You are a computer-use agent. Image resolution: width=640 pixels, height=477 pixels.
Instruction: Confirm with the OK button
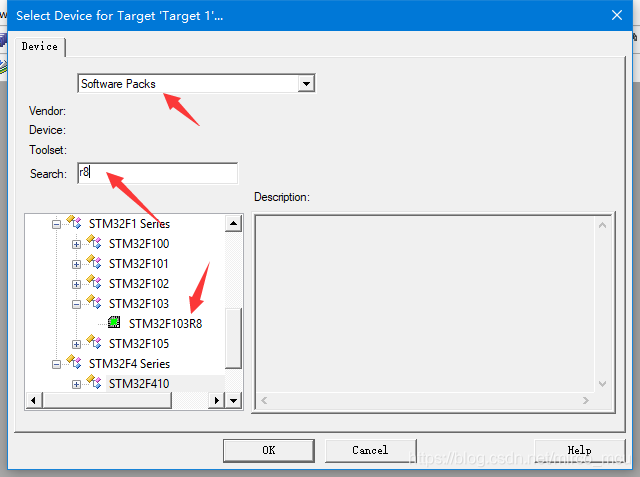[x=269, y=450]
